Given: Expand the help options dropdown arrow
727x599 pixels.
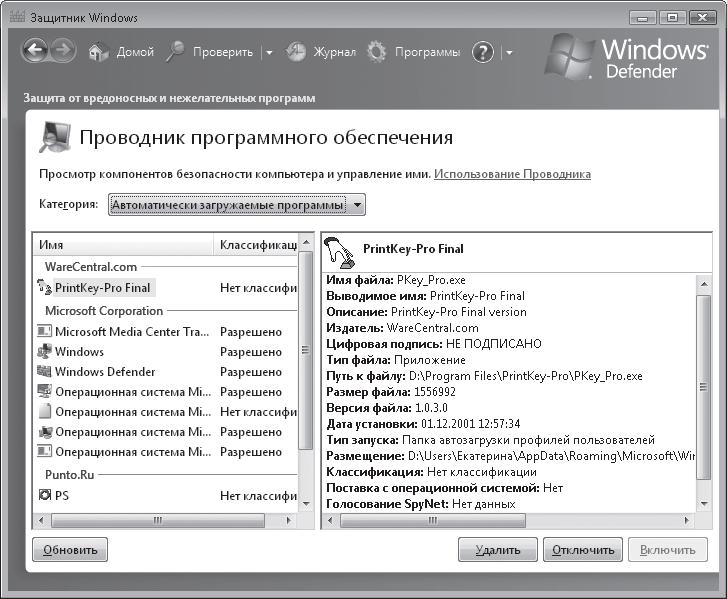Looking at the screenshot, I should click(508, 53).
